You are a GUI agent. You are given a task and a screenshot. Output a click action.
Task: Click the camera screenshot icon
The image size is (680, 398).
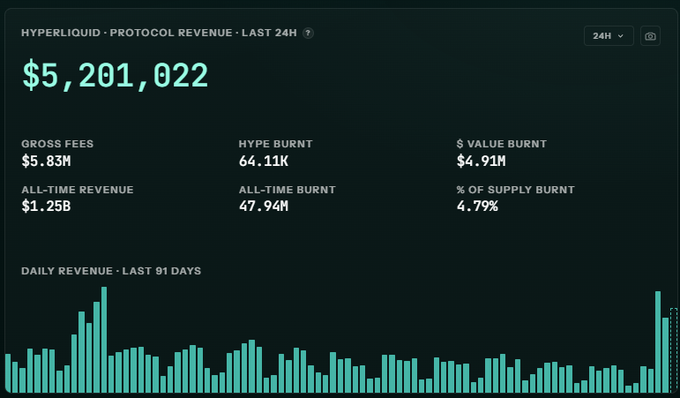tap(650, 36)
